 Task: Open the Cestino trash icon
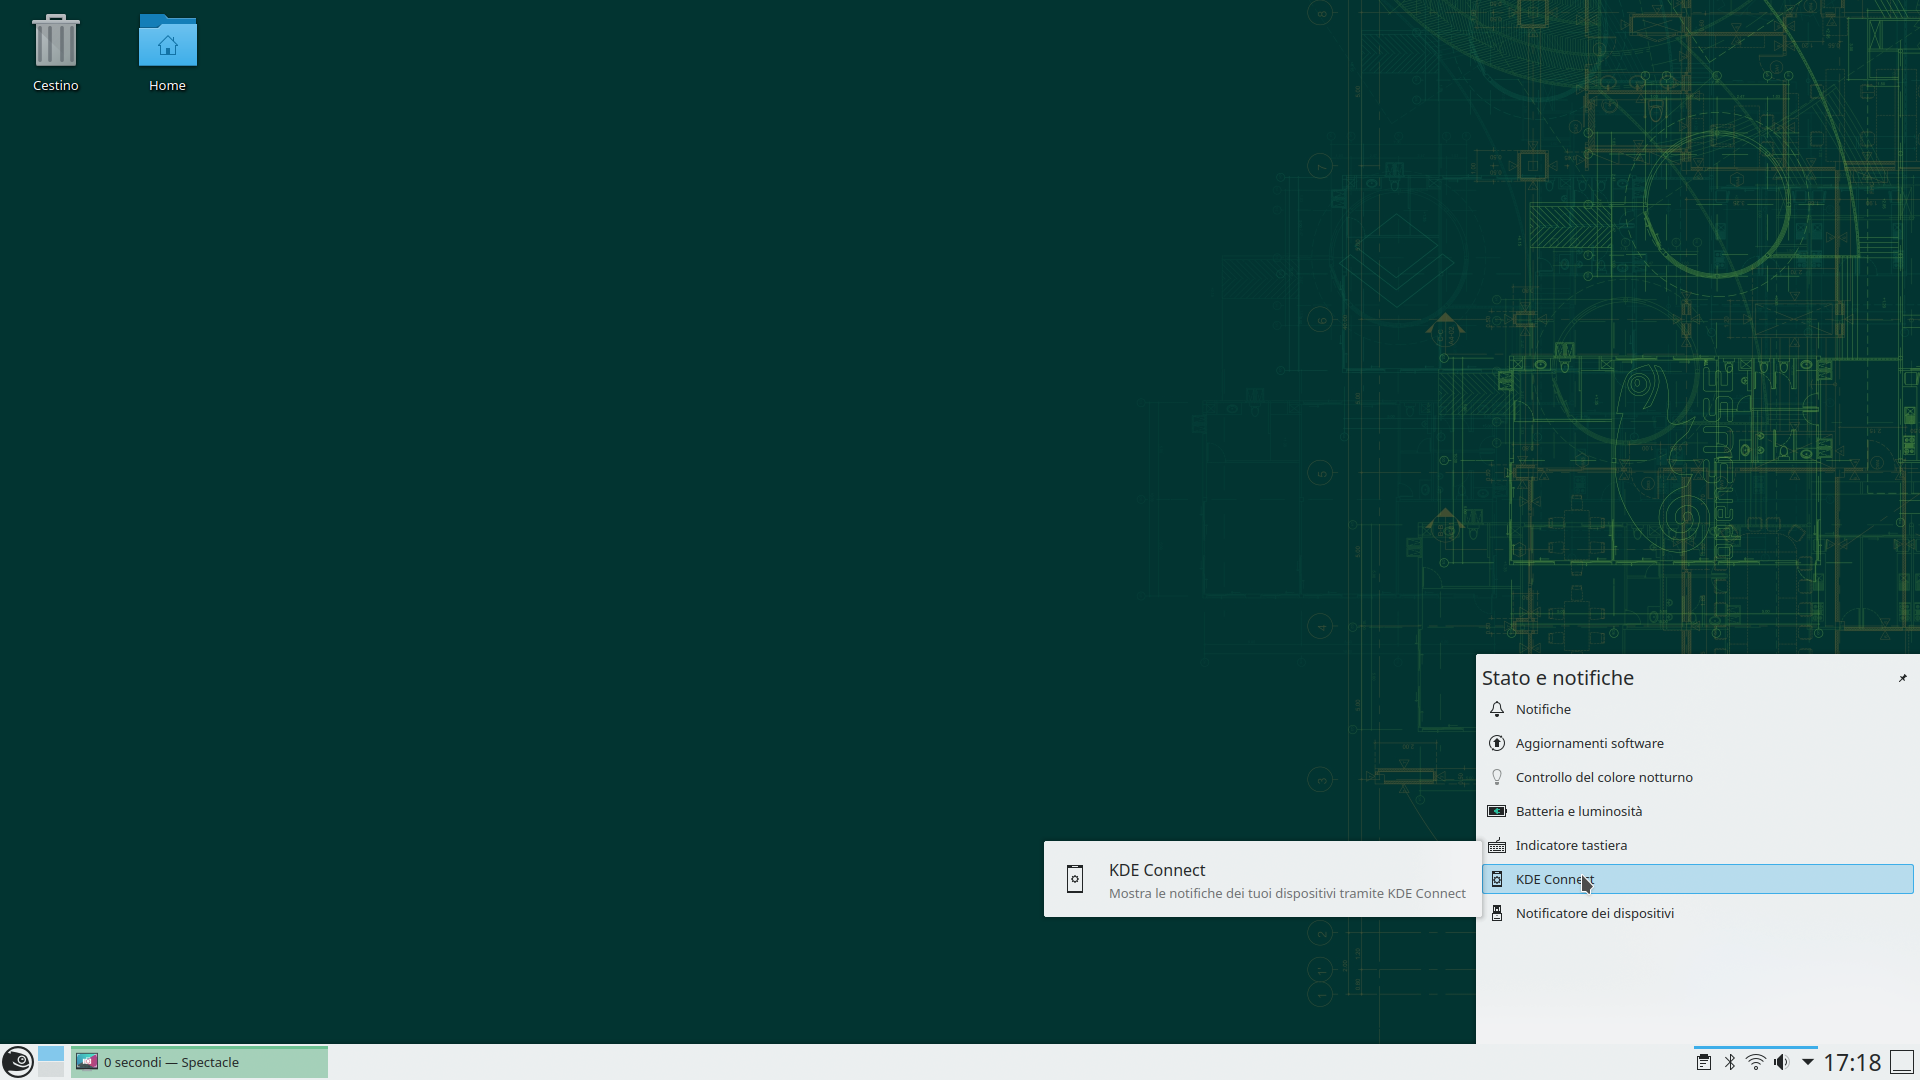tap(55, 42)
